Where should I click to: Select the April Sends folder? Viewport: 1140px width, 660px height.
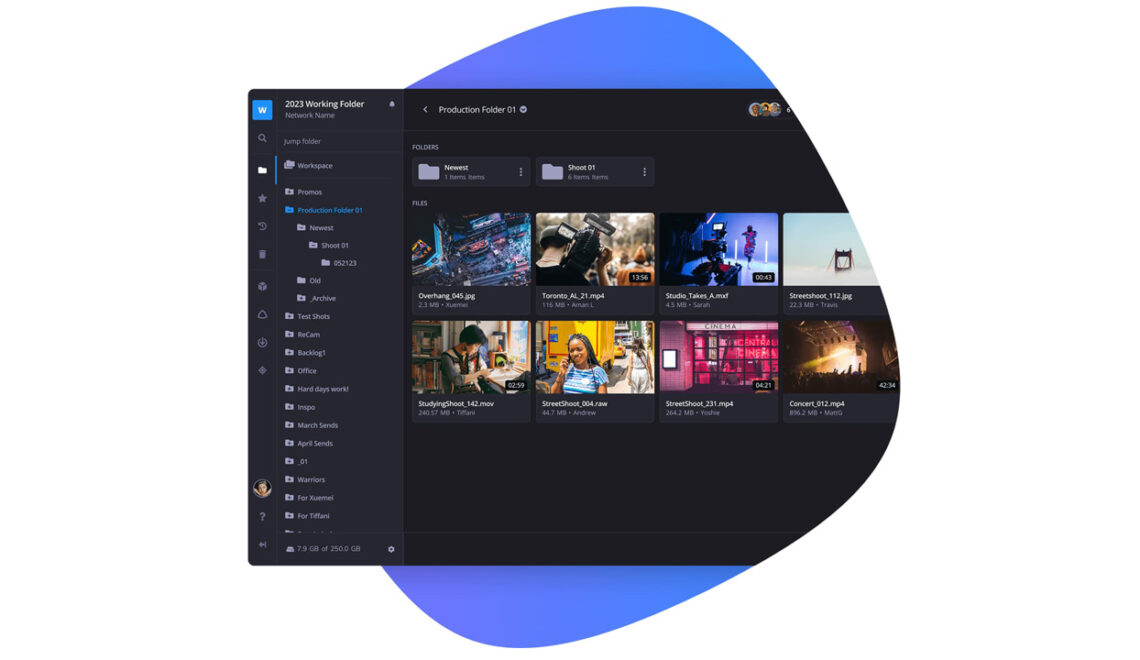pos(309,443)
